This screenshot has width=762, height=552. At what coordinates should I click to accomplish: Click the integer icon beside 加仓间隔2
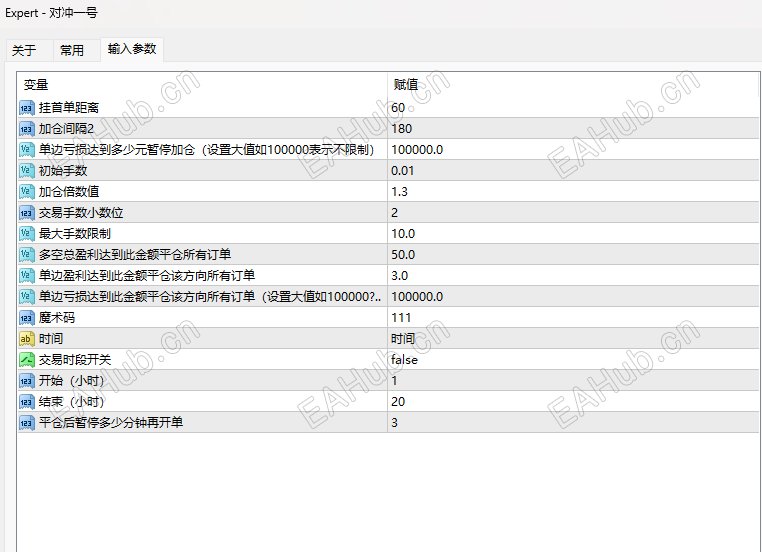click(x=27, y=129)
